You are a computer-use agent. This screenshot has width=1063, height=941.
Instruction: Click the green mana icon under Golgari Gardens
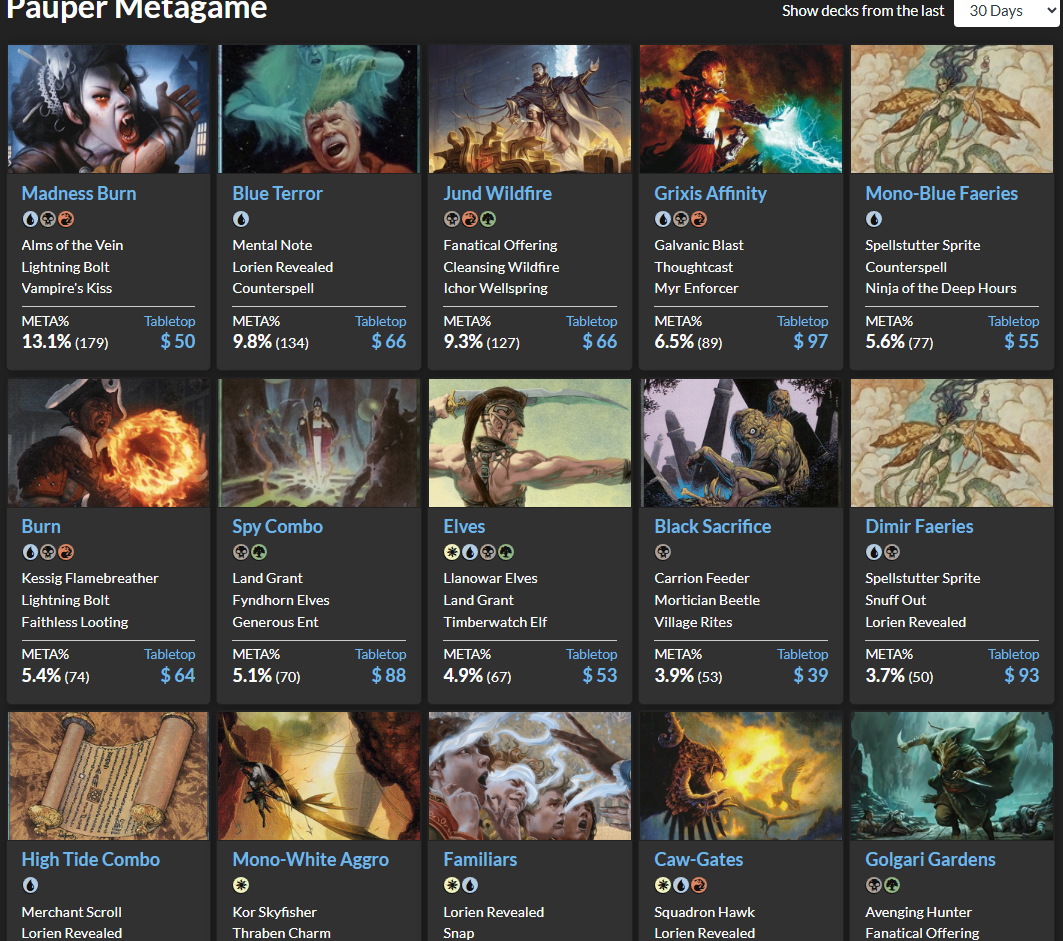(x=892, y=885)
